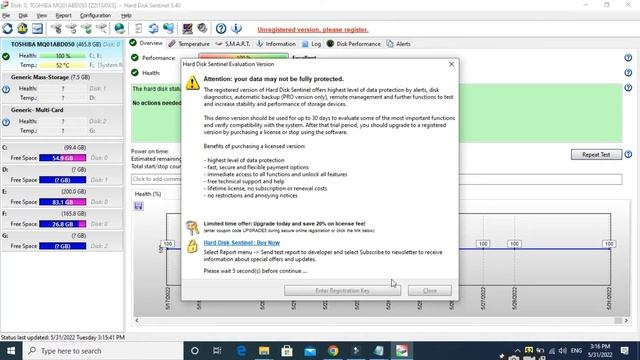Click the yellow warning alert toolbar icon
The width and height of the screenshot is (640, 360).
coord(22,29)
